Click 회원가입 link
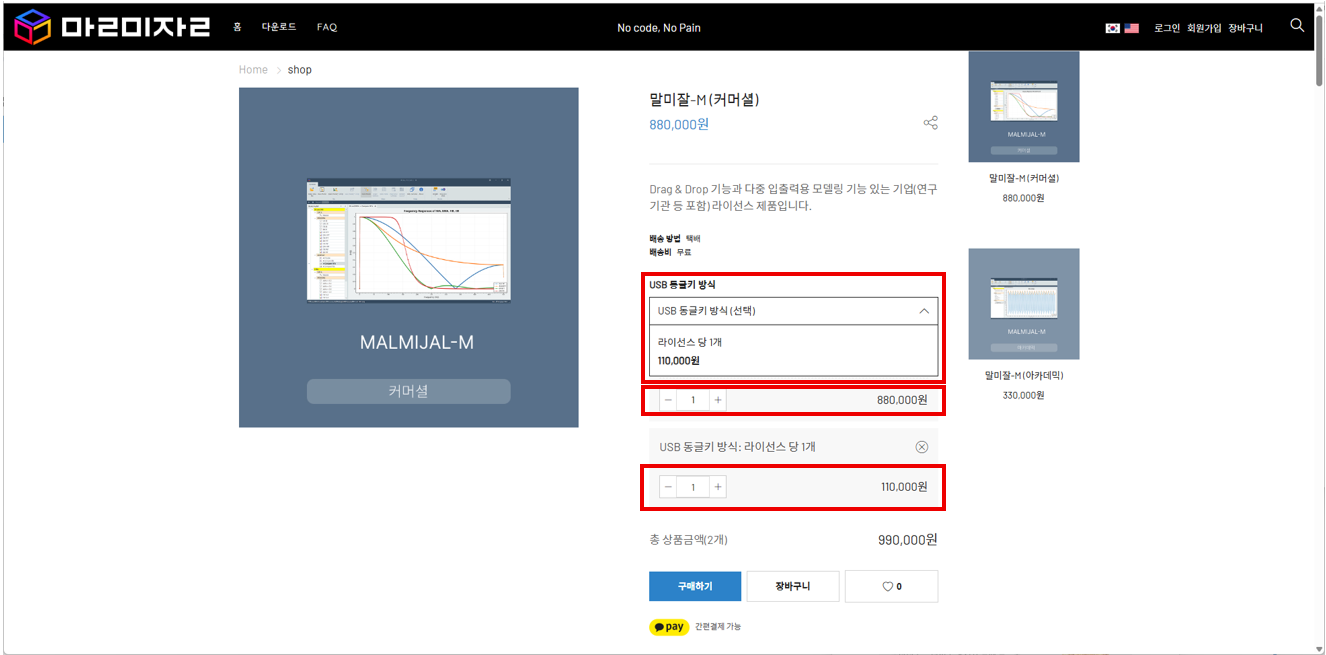Viewport: 1326px width, 655px height. pyautogui.click(x=1204, y=28)
